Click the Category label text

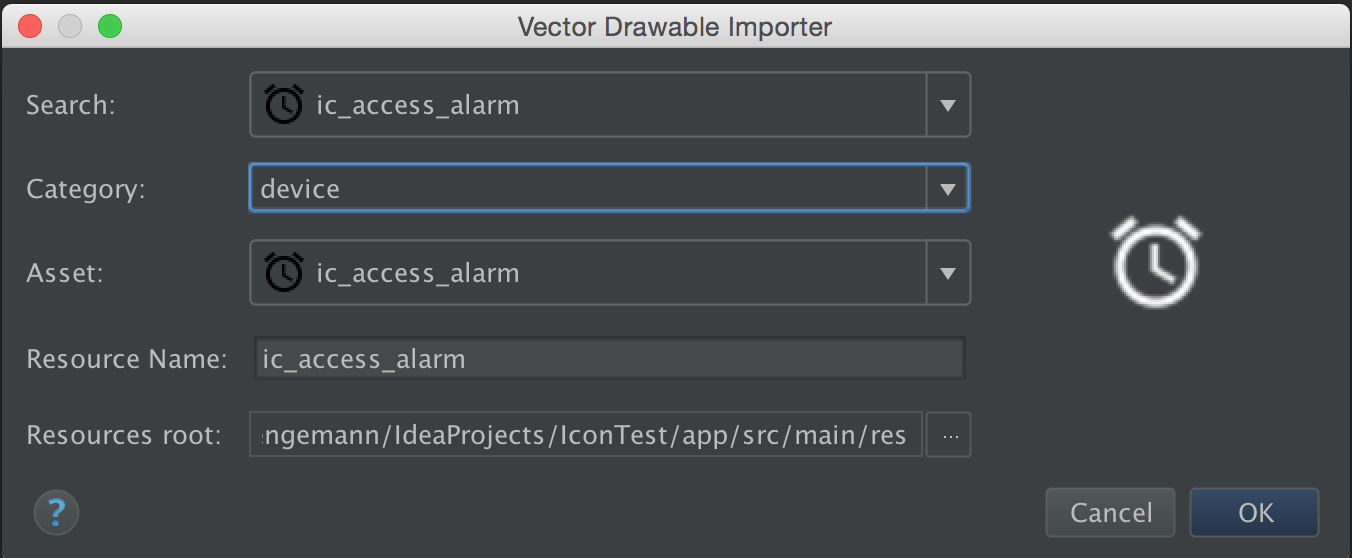[86, 189]
